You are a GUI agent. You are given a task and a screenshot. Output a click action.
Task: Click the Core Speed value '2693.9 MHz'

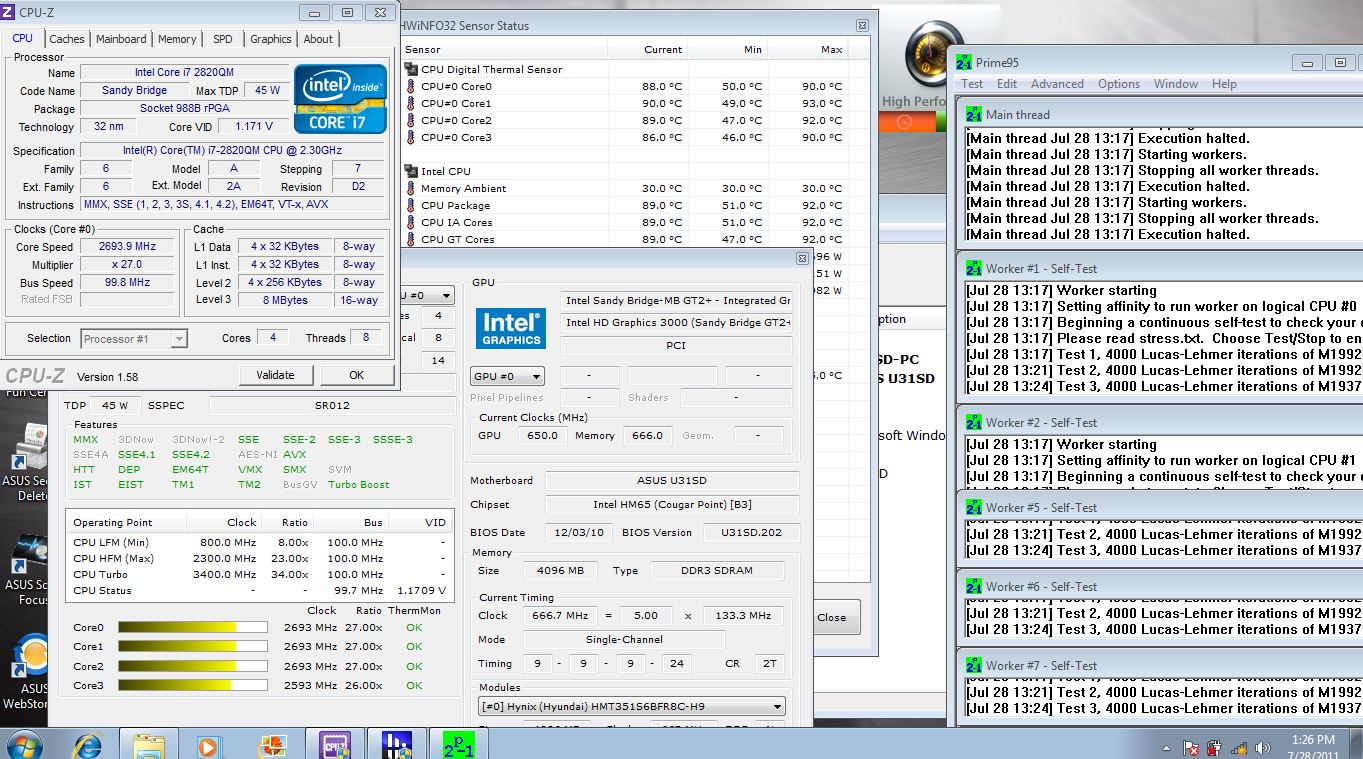click(x=128, y=247)
